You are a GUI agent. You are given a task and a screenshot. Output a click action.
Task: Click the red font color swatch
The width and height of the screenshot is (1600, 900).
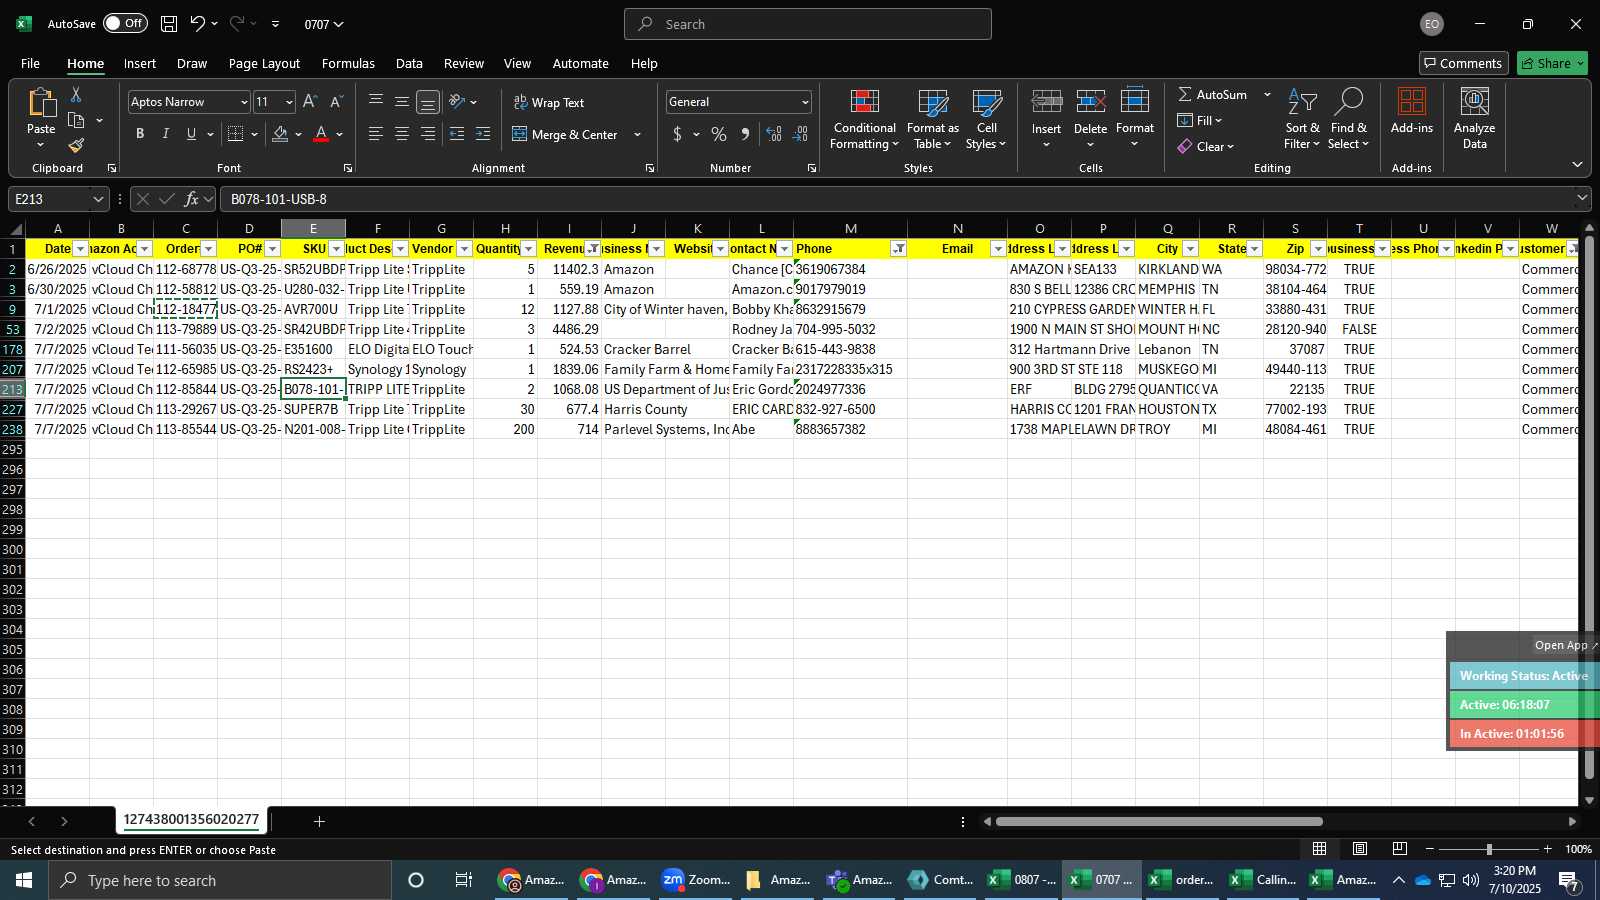(321, 134)
